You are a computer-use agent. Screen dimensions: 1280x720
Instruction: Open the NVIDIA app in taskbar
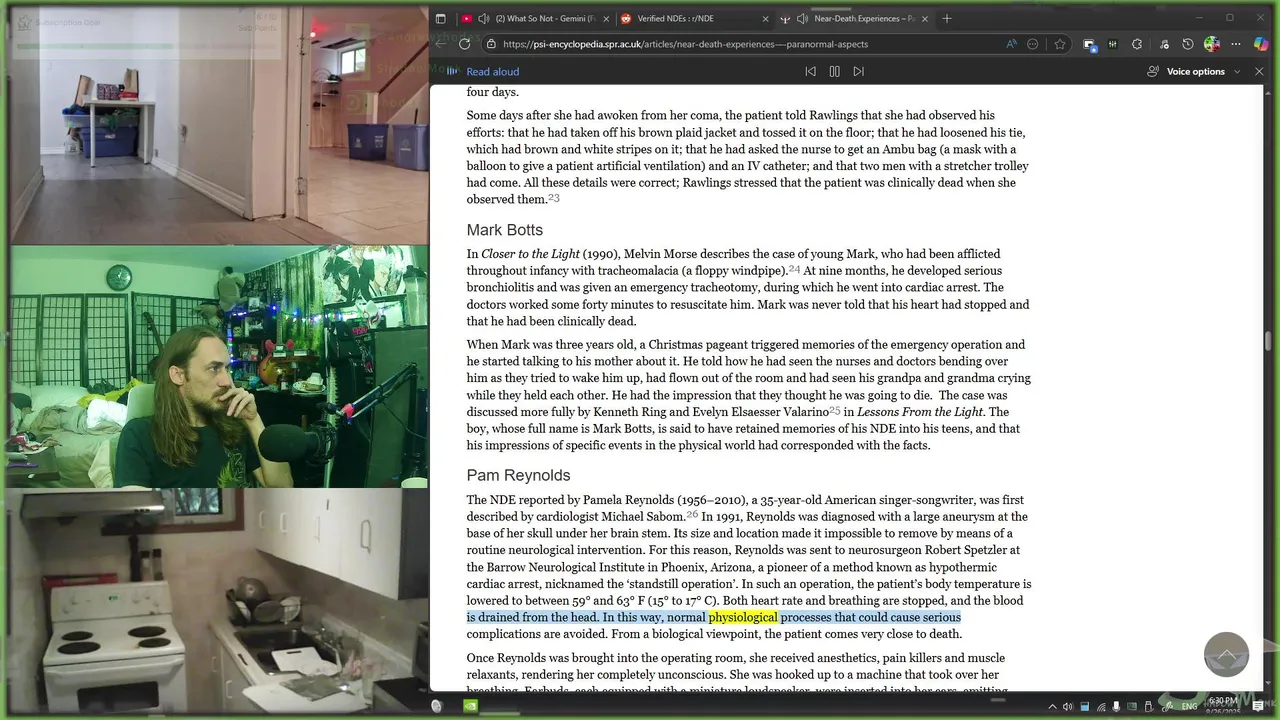pos(471,706)
